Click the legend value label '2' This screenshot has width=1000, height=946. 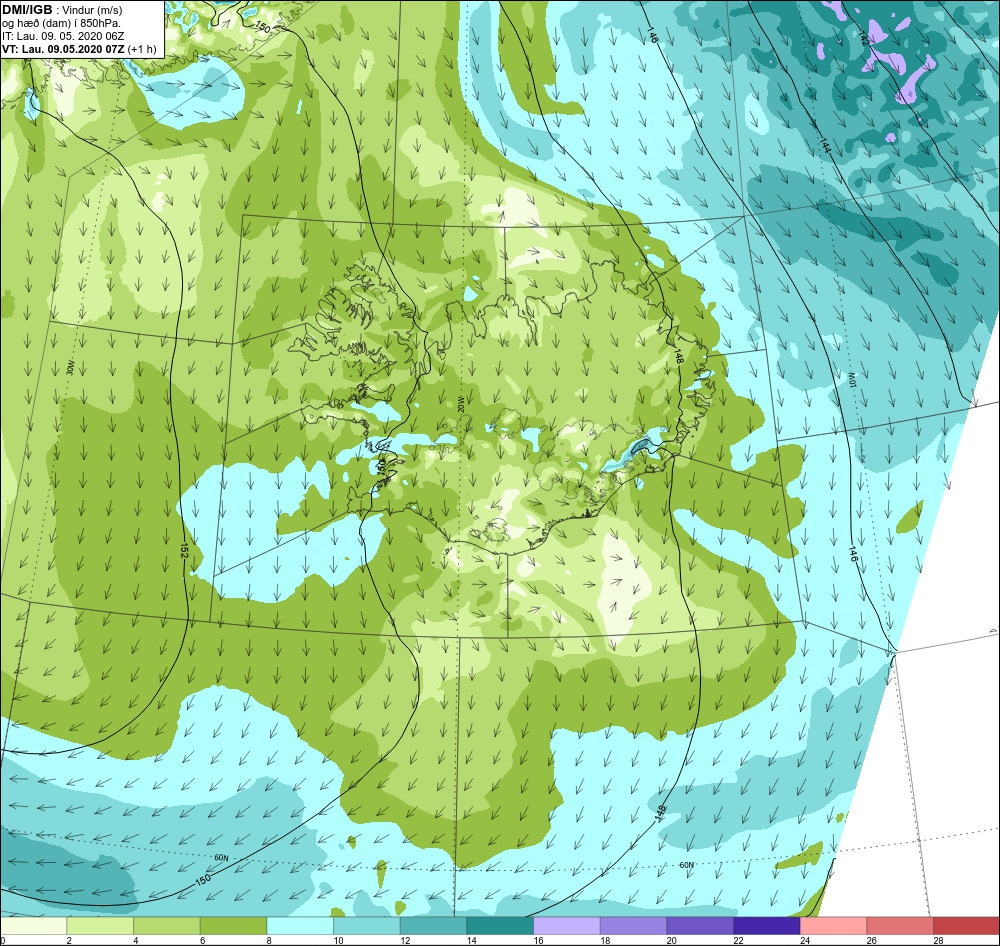click(68, 940)
